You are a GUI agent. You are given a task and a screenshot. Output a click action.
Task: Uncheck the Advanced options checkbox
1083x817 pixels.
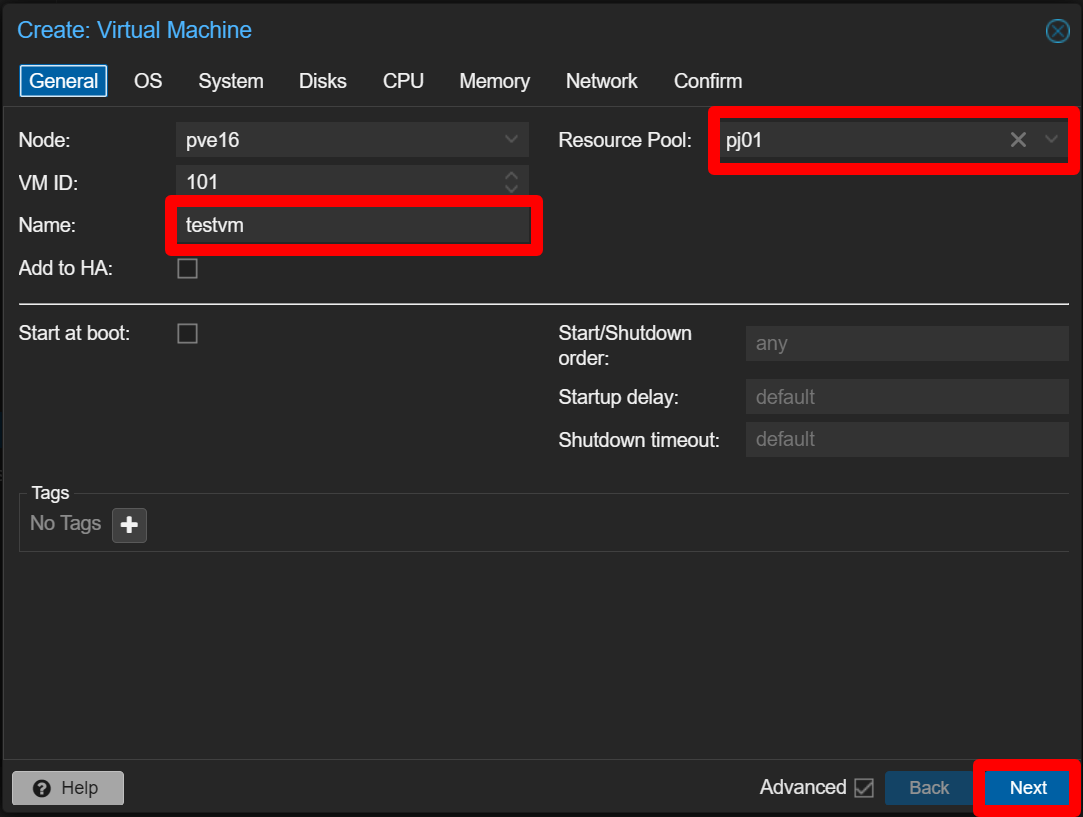(x=864, y=788)
